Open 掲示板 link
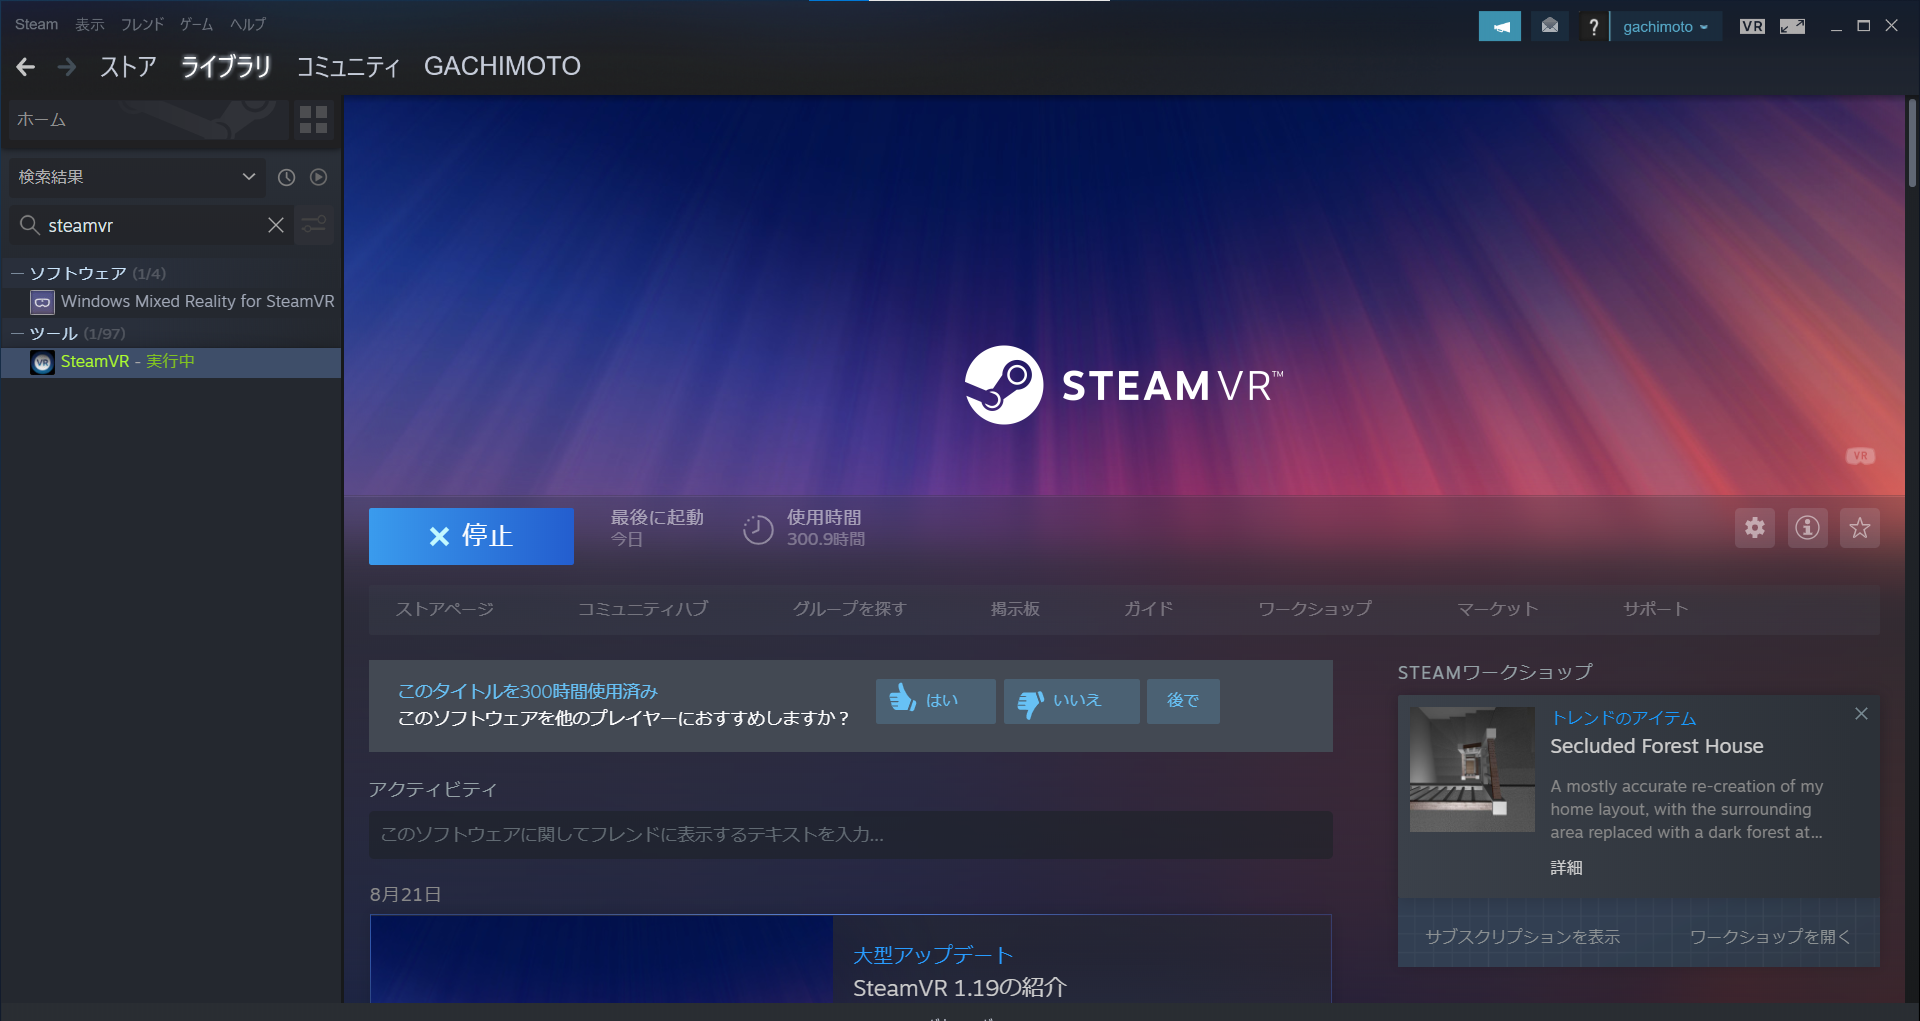This screenshot has width=1920, height=1021. click(x=1015, y=609)
